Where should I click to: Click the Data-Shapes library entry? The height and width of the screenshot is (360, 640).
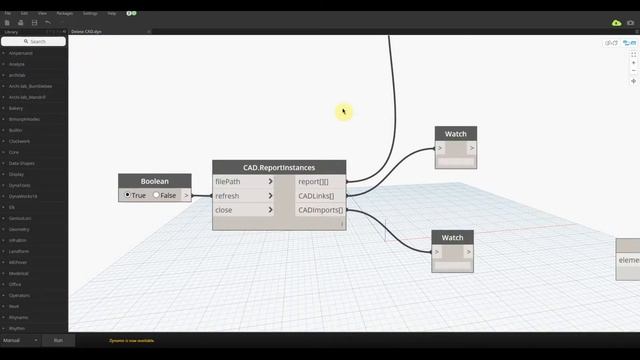pos(22,163)
